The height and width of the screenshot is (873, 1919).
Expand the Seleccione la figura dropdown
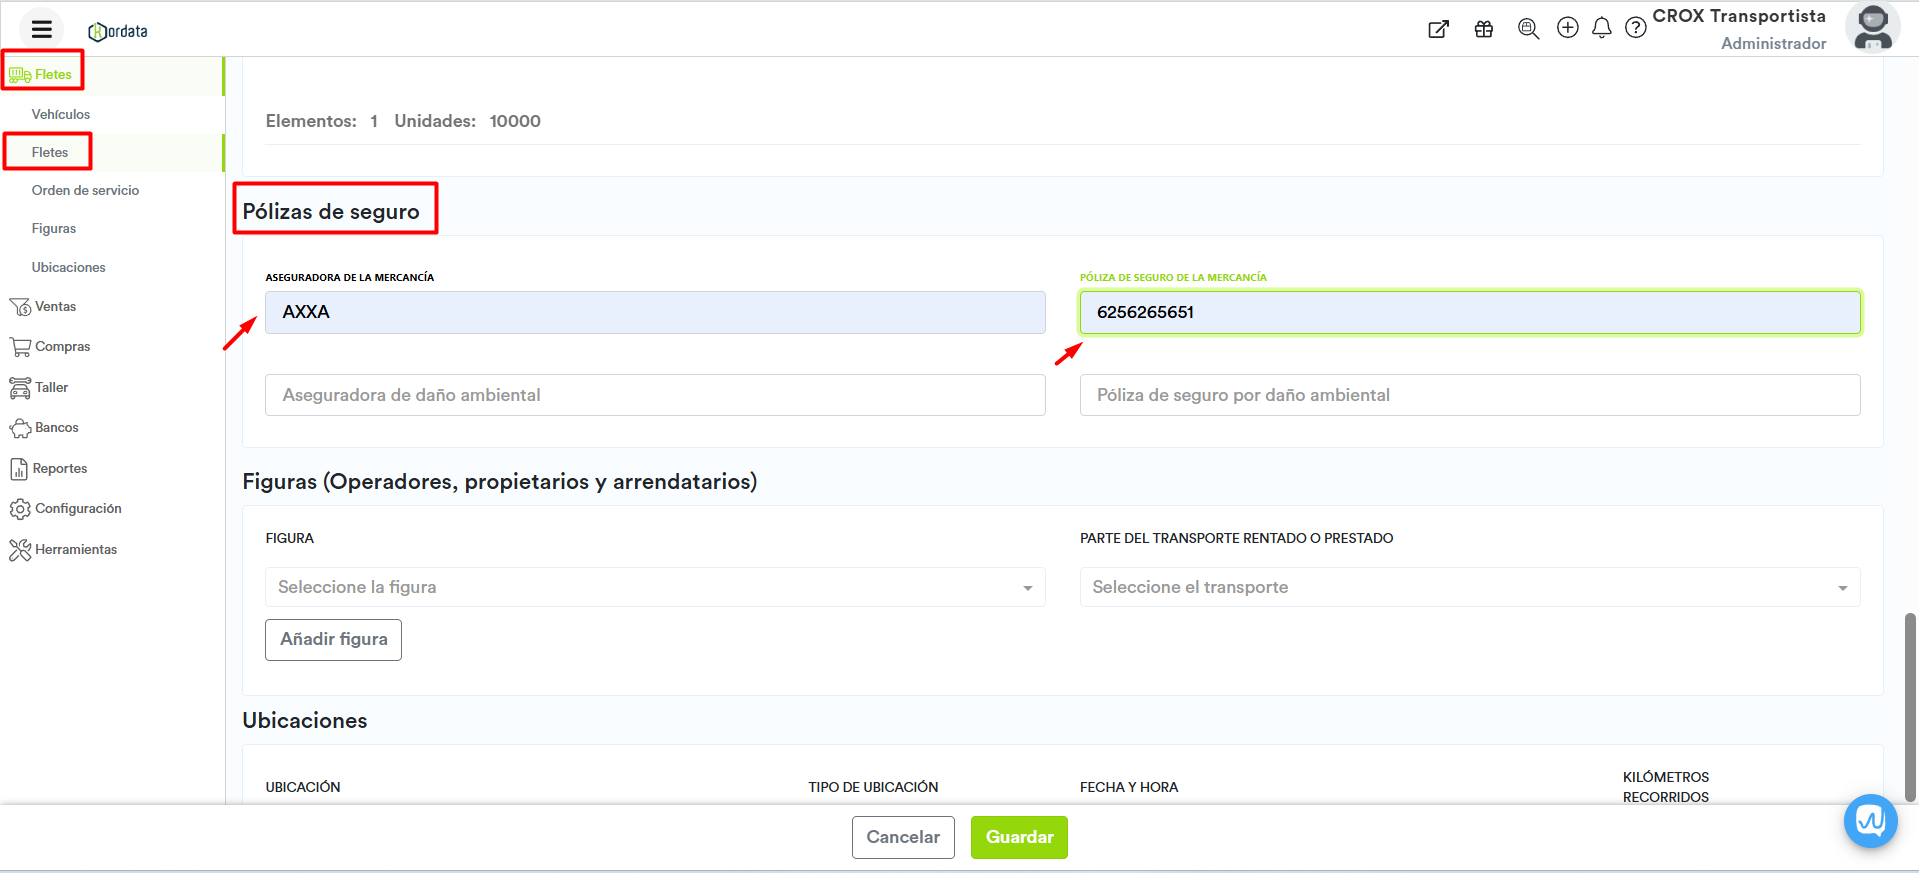(x=654, y=587)
